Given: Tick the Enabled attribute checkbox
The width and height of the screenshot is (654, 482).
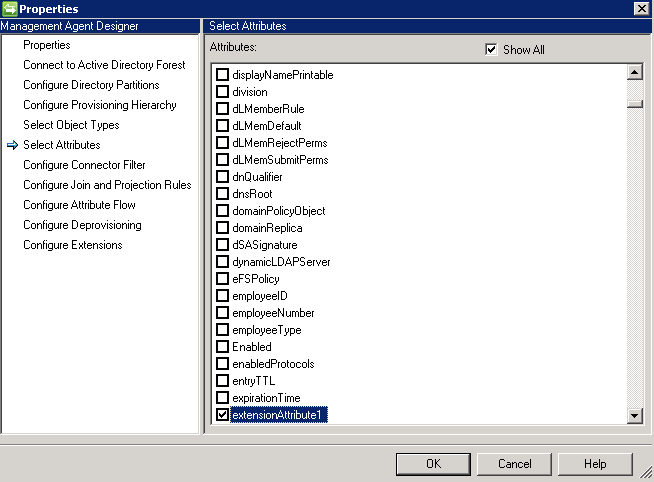Looking at the screenshot, I should [222, 346].
